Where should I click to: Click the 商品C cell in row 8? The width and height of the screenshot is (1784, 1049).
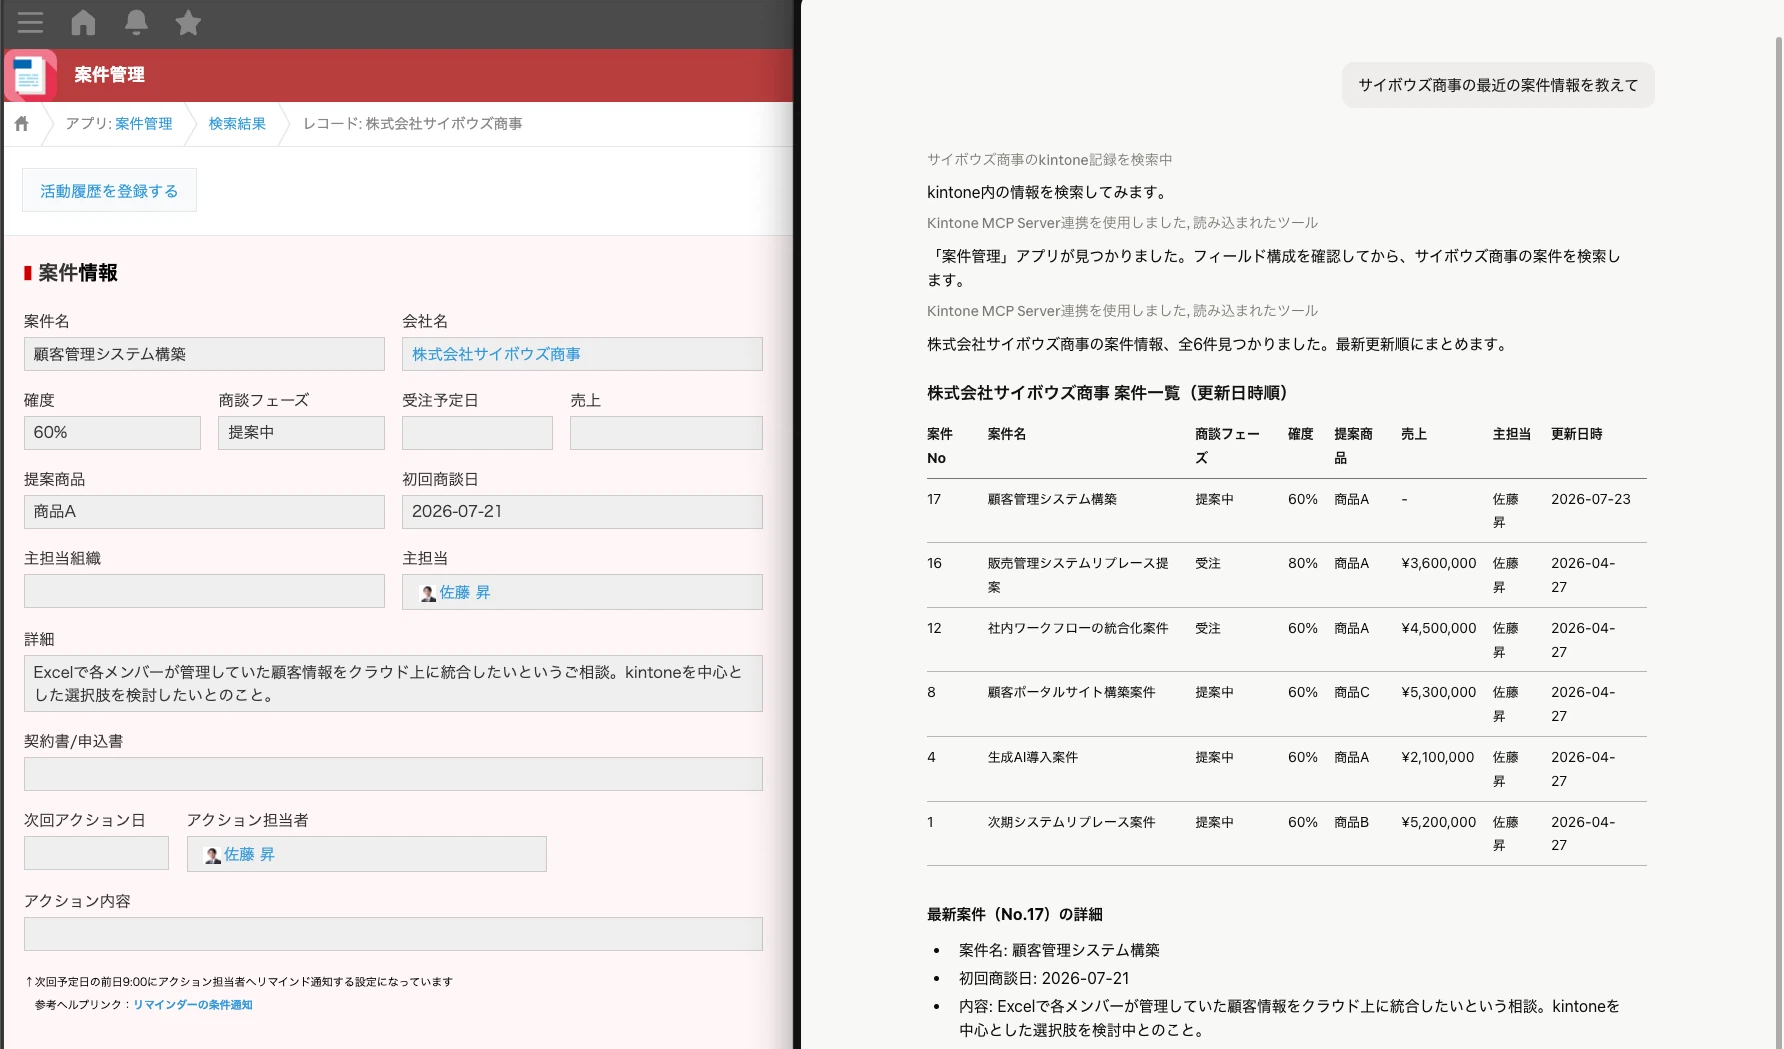point(1351,692)
